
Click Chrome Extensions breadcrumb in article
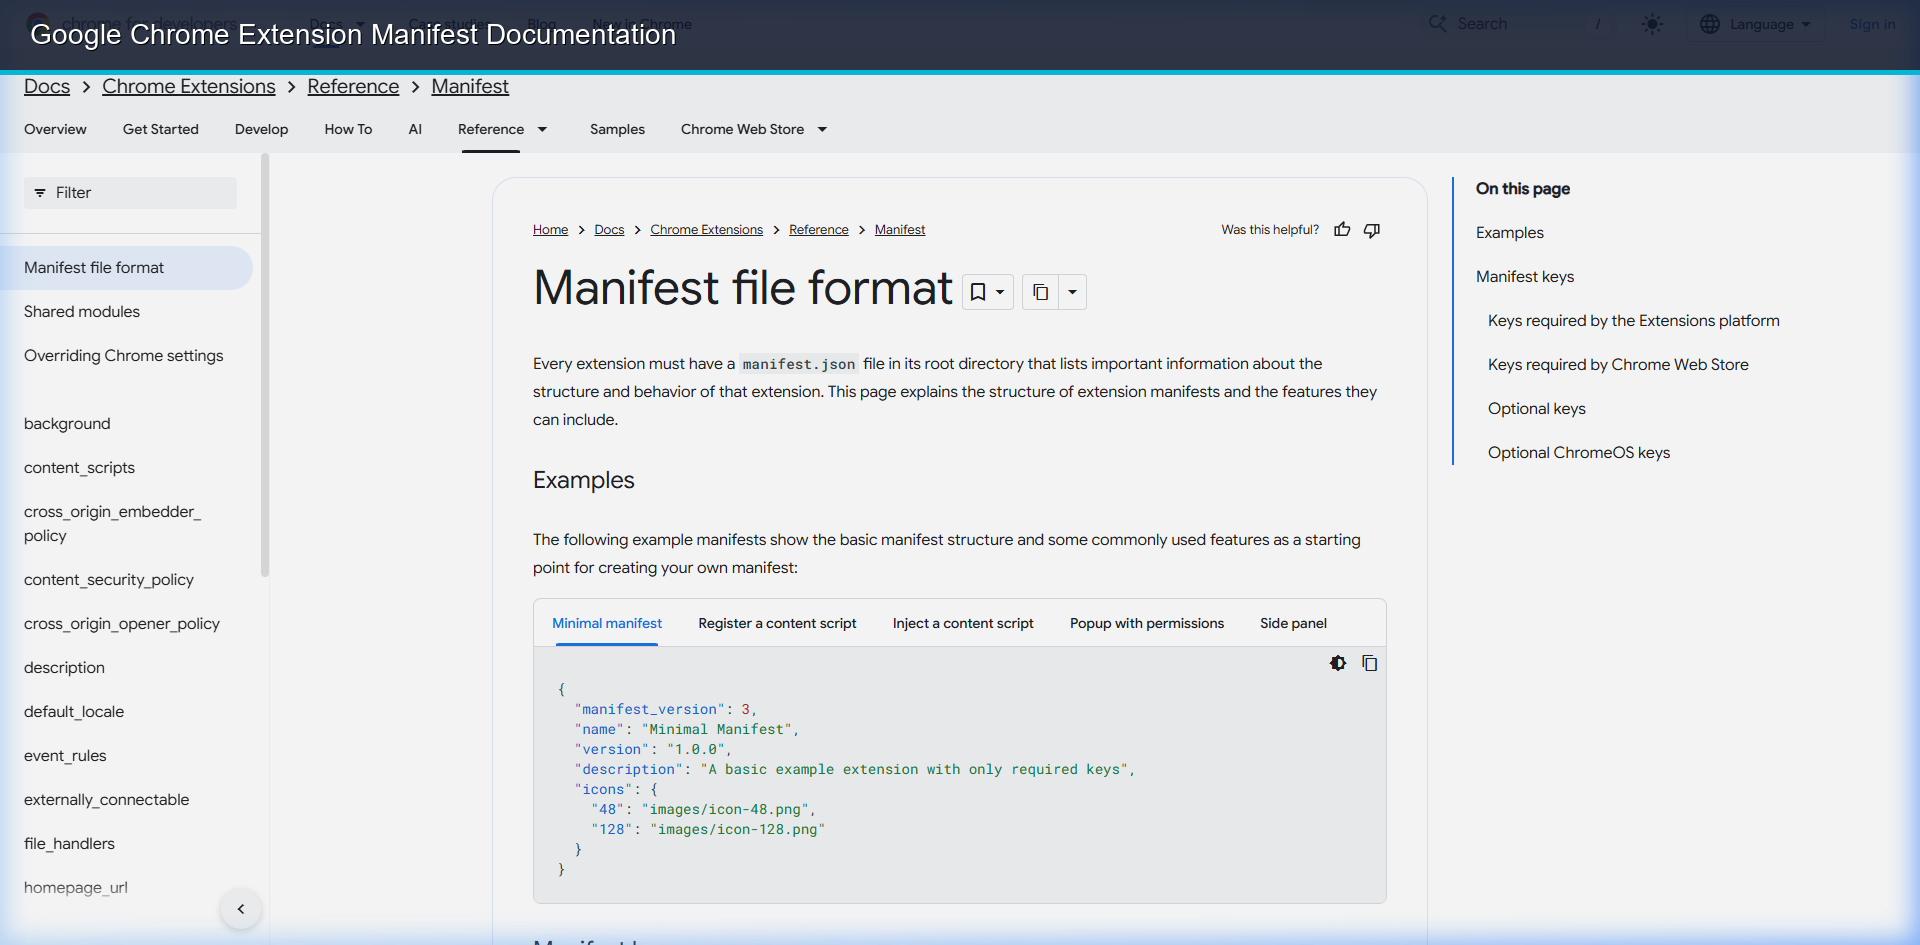(706, 230)
